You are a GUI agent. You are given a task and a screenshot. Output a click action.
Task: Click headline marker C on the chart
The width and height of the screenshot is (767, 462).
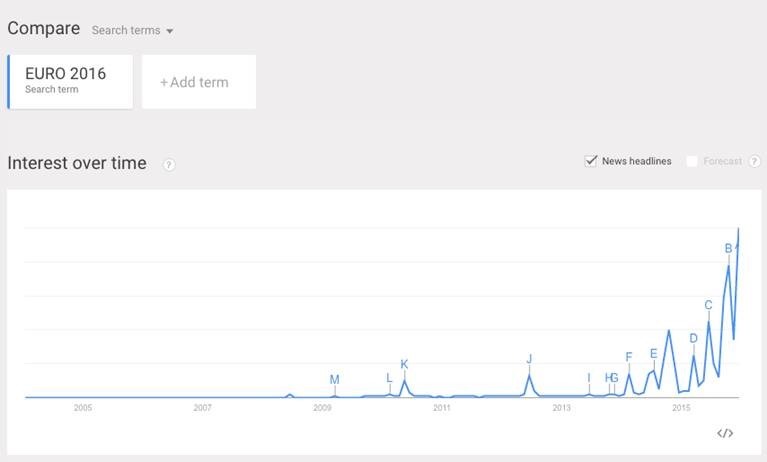coord(708,305)
